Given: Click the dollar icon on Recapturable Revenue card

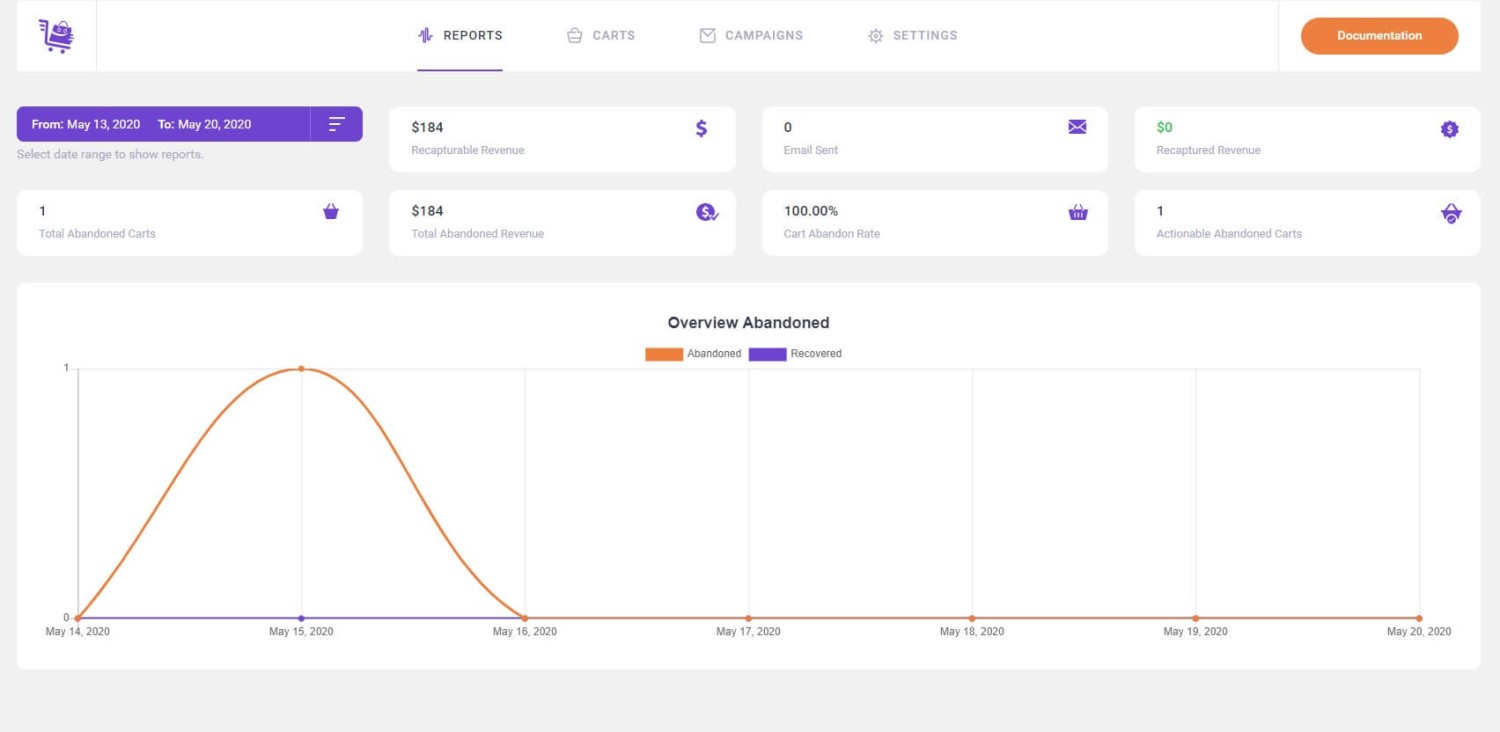Looking at the screenshot, I should click(701, 128).
